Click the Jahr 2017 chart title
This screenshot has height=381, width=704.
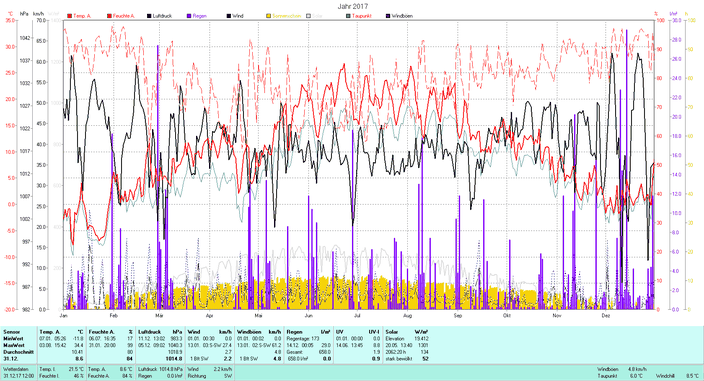pyautogui.click(x=353, y=6)
